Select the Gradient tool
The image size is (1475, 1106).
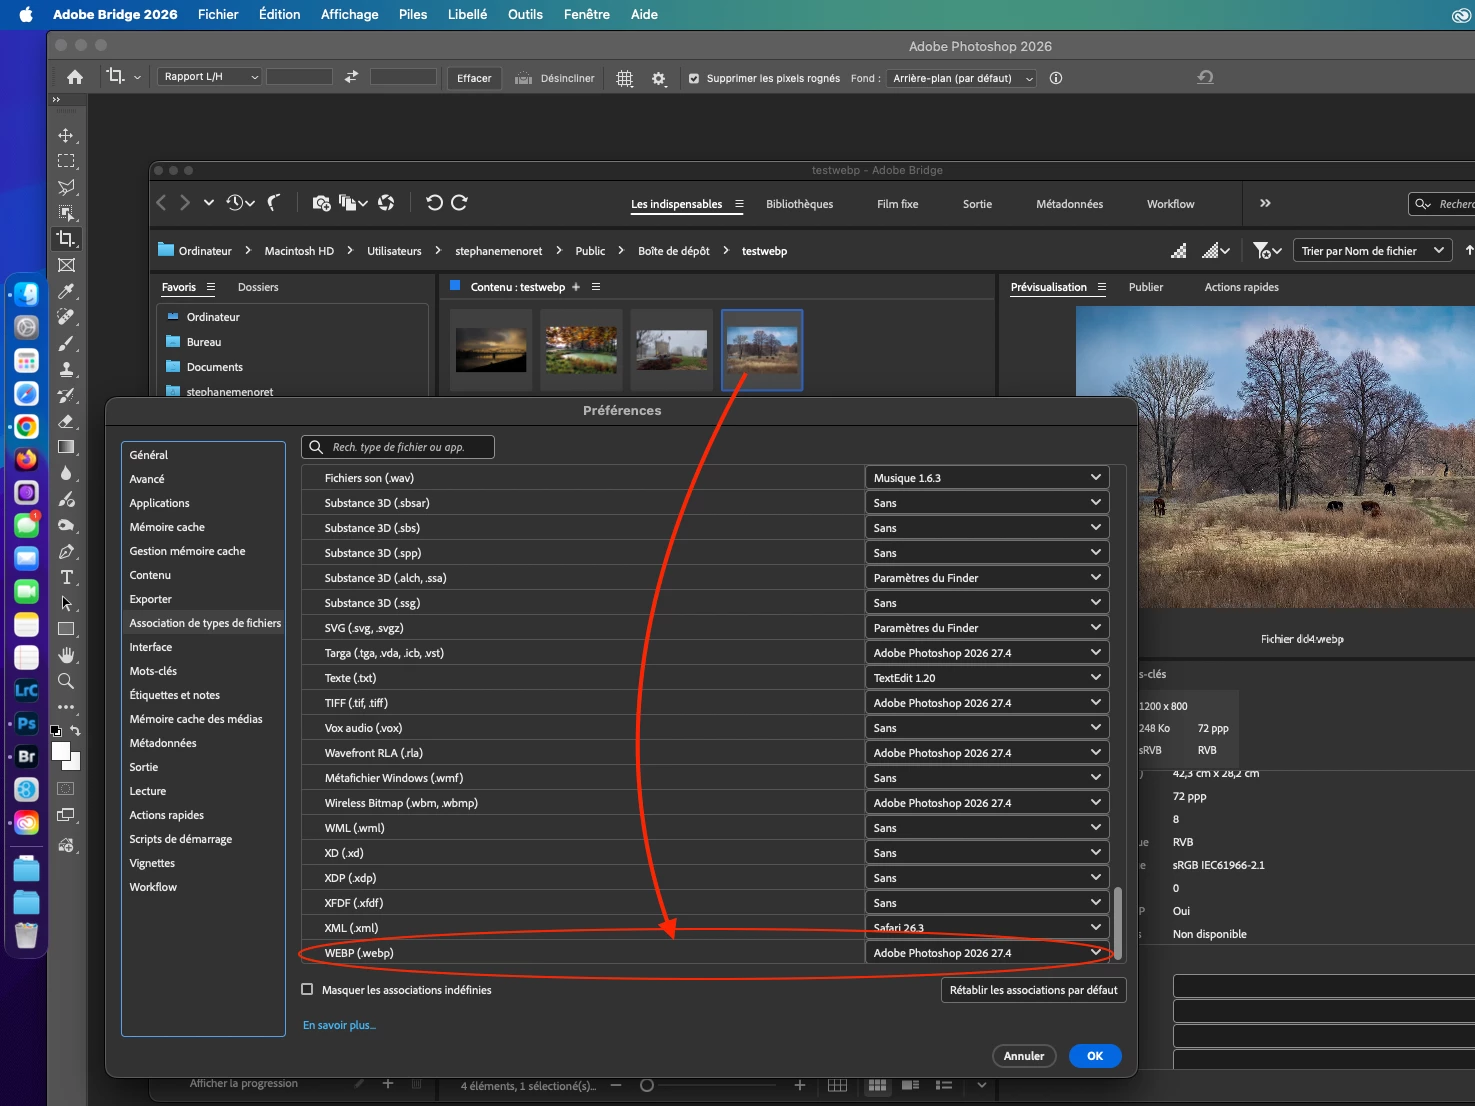[66, 447]
